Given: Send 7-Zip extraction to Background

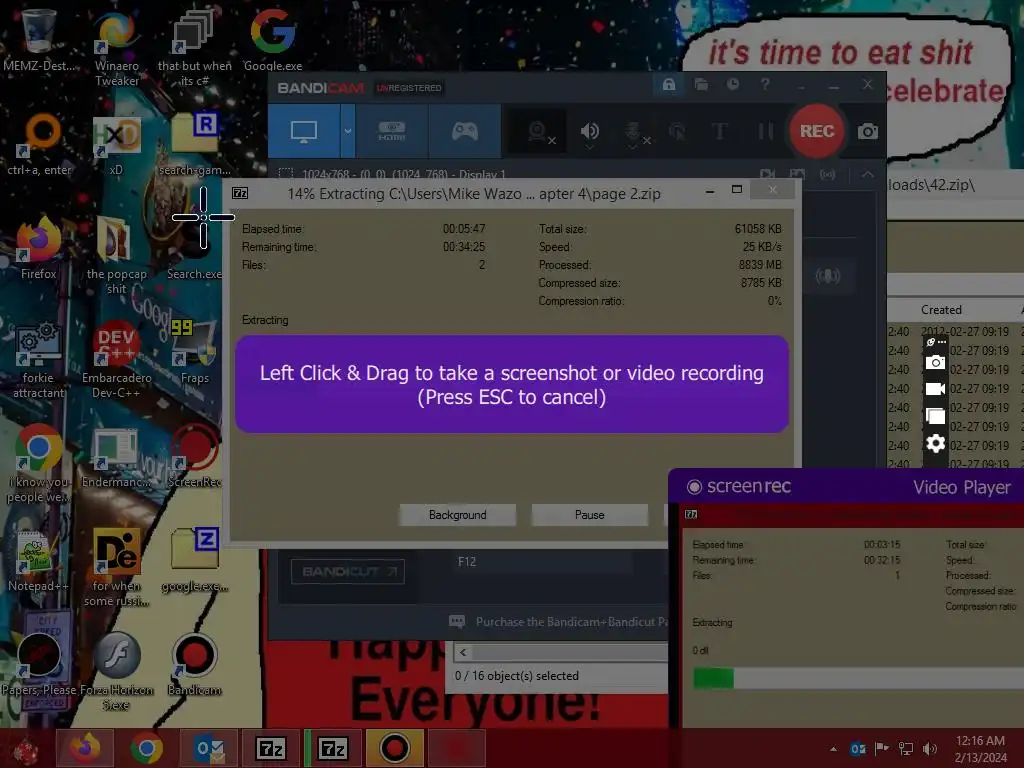Looking at the screenshot, I should coord(458,515).
